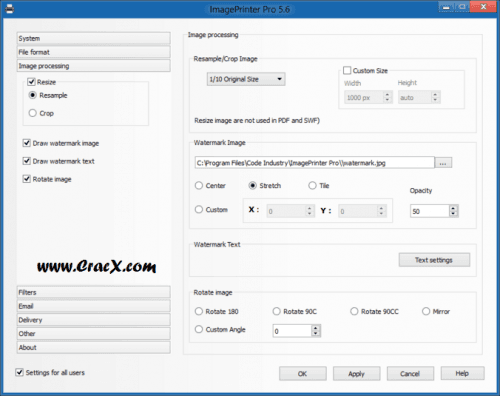The height and width of the screenshot is (396, 500).
Task: Click the Y coordinate spinner arrows
Action: 381,211
